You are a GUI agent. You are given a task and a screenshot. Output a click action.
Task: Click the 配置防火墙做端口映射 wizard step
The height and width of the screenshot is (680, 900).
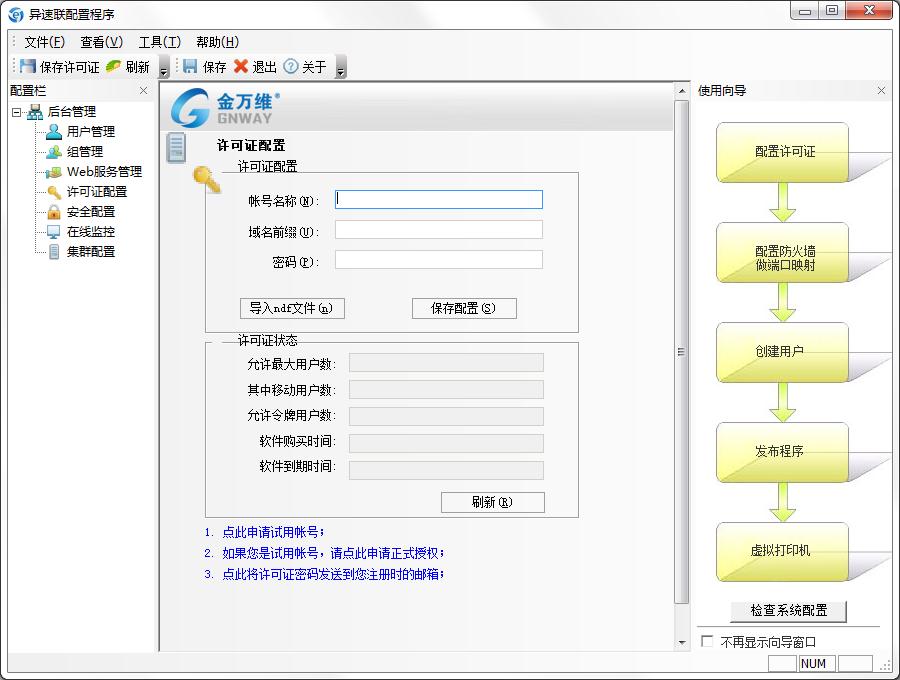[782, 252]
